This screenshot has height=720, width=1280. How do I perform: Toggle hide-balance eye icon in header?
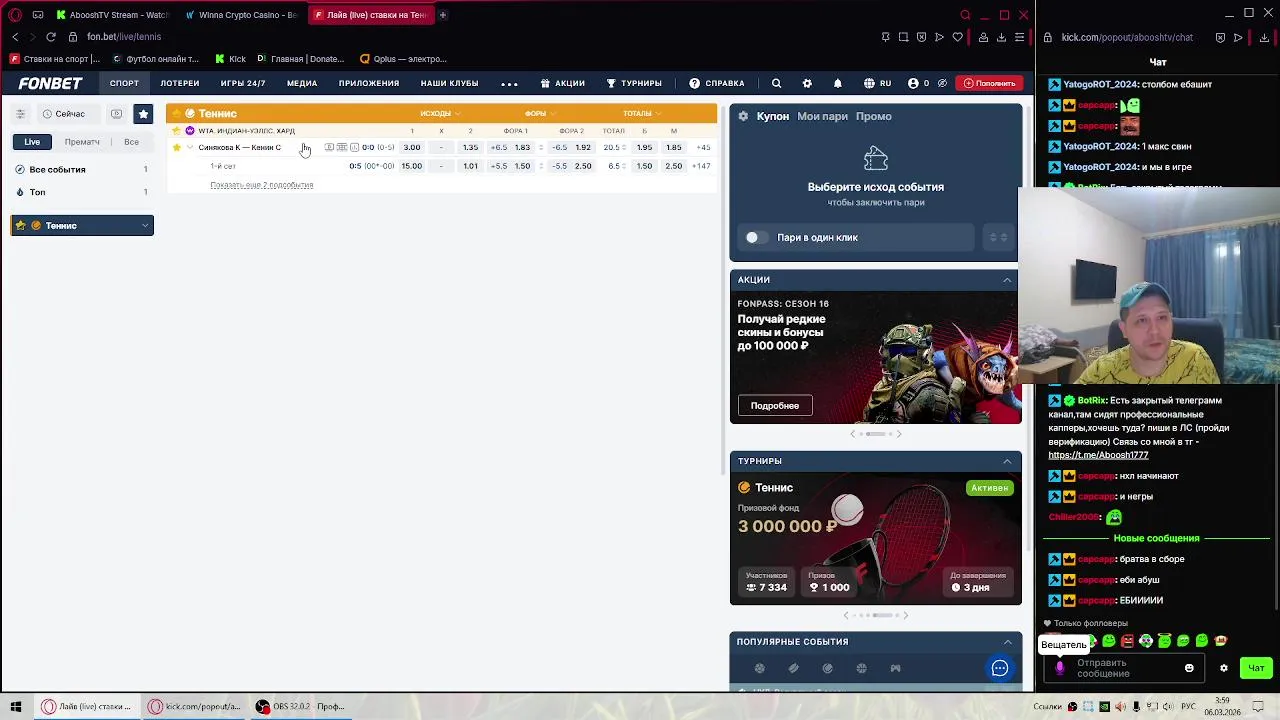(942, 83)
